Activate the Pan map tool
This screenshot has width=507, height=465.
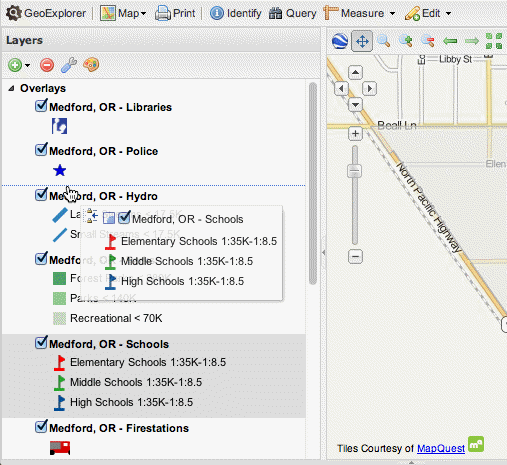click(362, 41)
